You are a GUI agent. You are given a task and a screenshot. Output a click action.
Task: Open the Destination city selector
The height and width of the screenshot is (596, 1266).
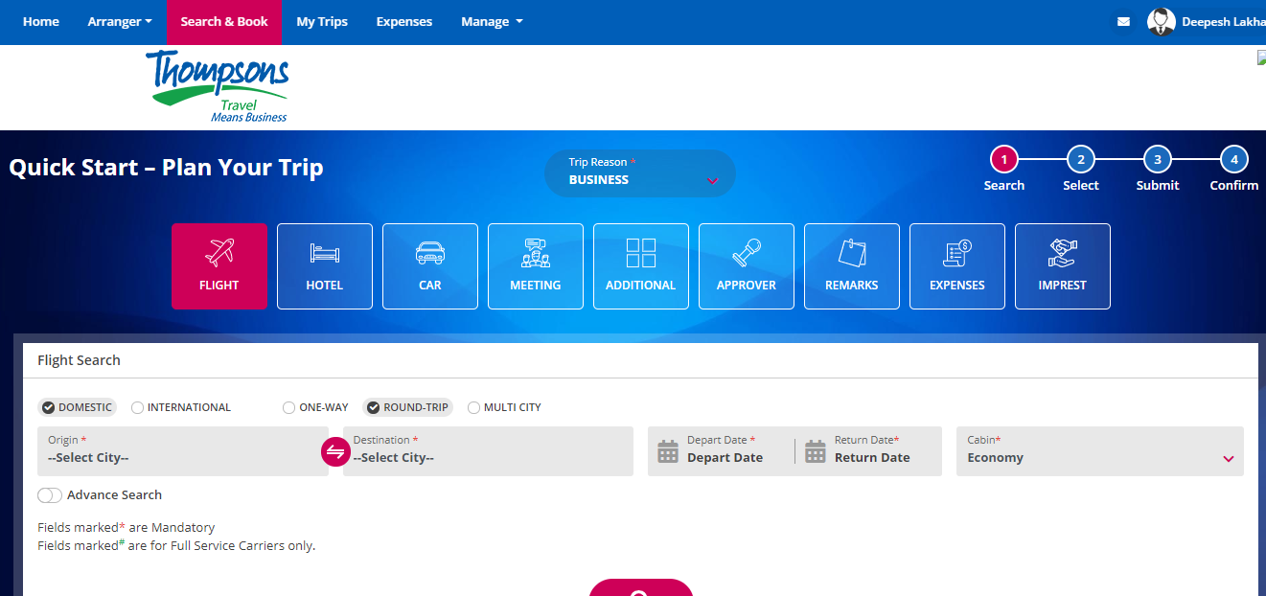[488, 451]
